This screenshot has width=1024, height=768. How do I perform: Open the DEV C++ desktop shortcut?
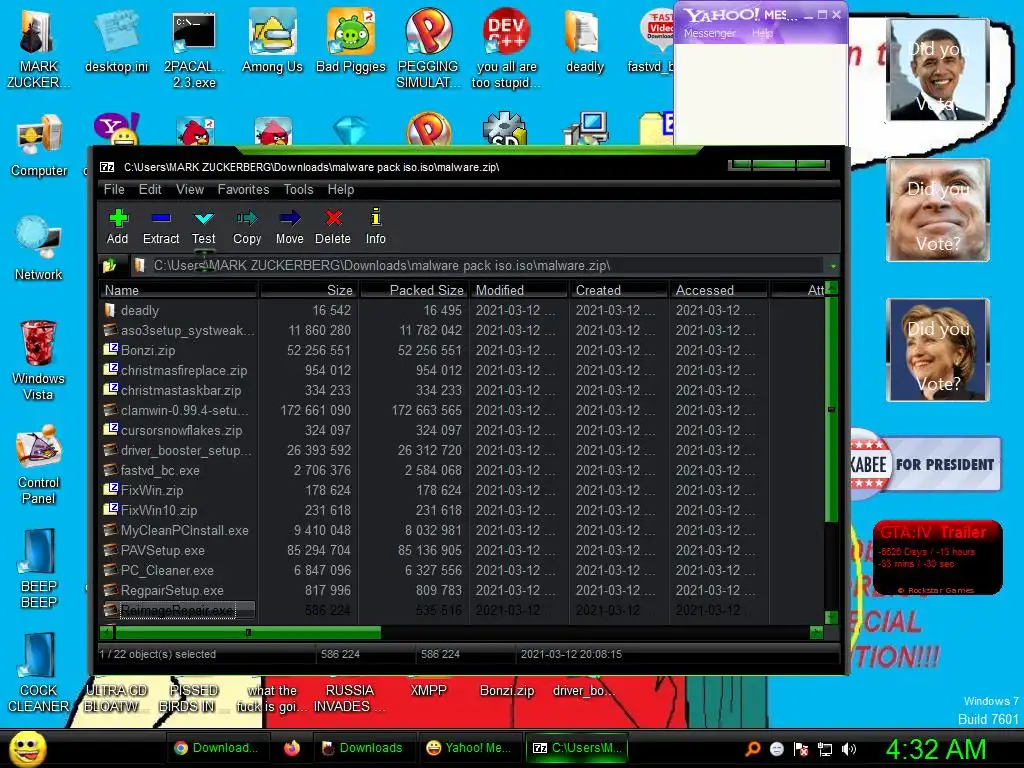(507, 49)
